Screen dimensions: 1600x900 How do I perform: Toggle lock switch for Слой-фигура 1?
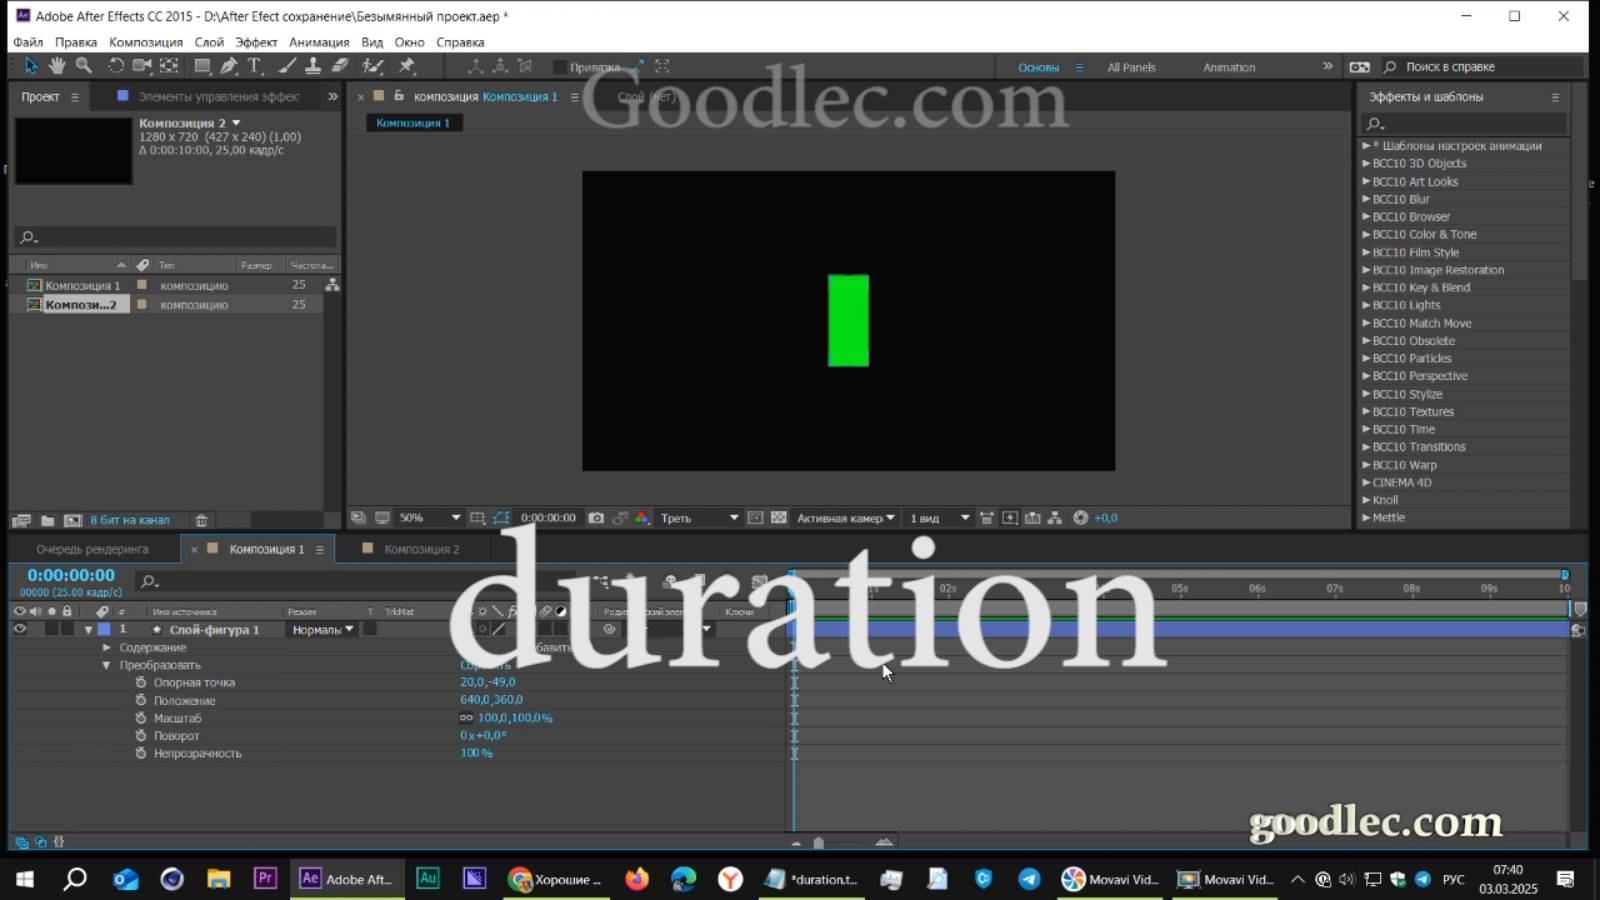point(67,629)
